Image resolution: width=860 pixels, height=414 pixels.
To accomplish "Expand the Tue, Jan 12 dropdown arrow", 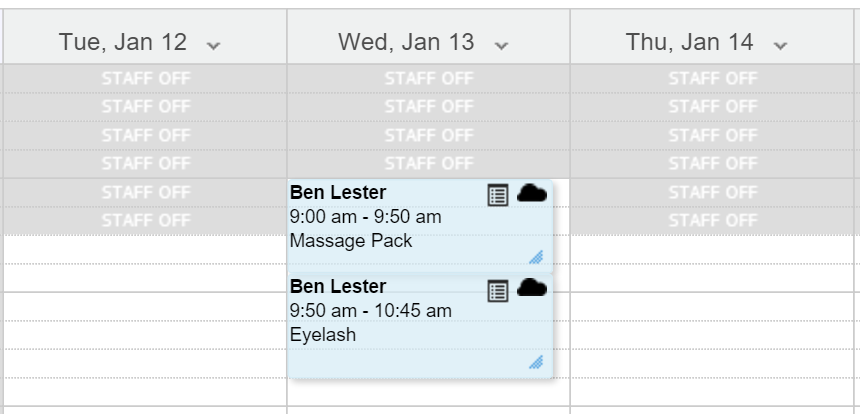I will coord(213,45).
